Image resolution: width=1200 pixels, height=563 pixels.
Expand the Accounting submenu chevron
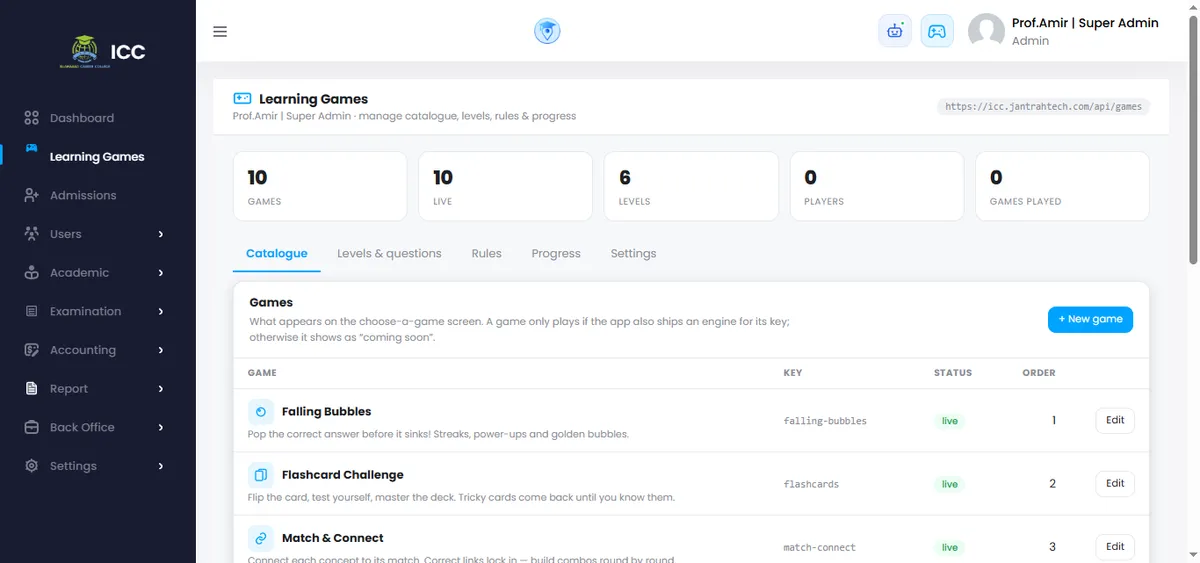click(161, 350)
